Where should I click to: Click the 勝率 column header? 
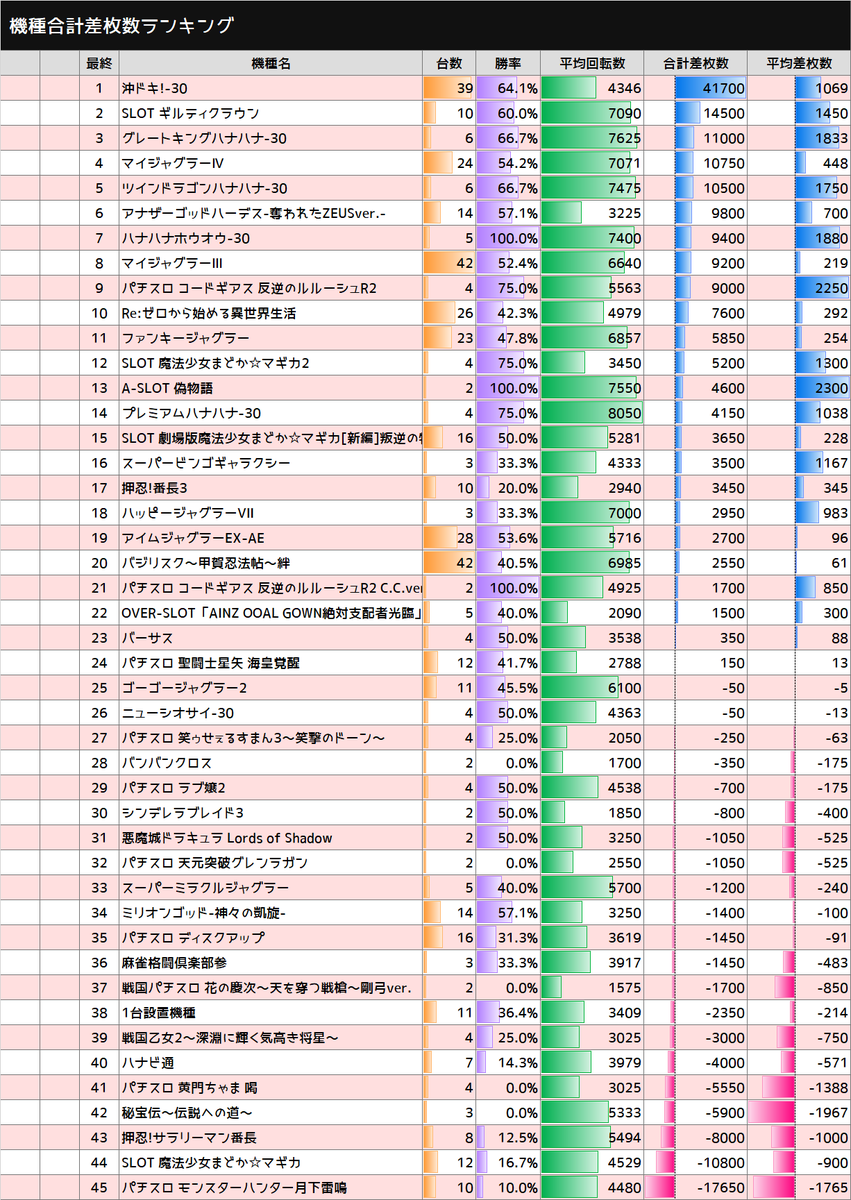coord(507,63)
